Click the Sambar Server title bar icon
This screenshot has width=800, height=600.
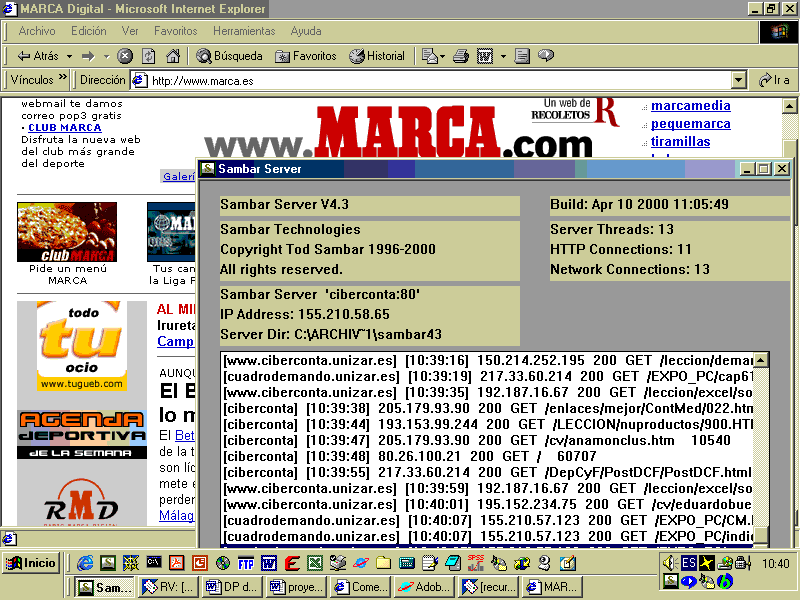click(208, 169)
